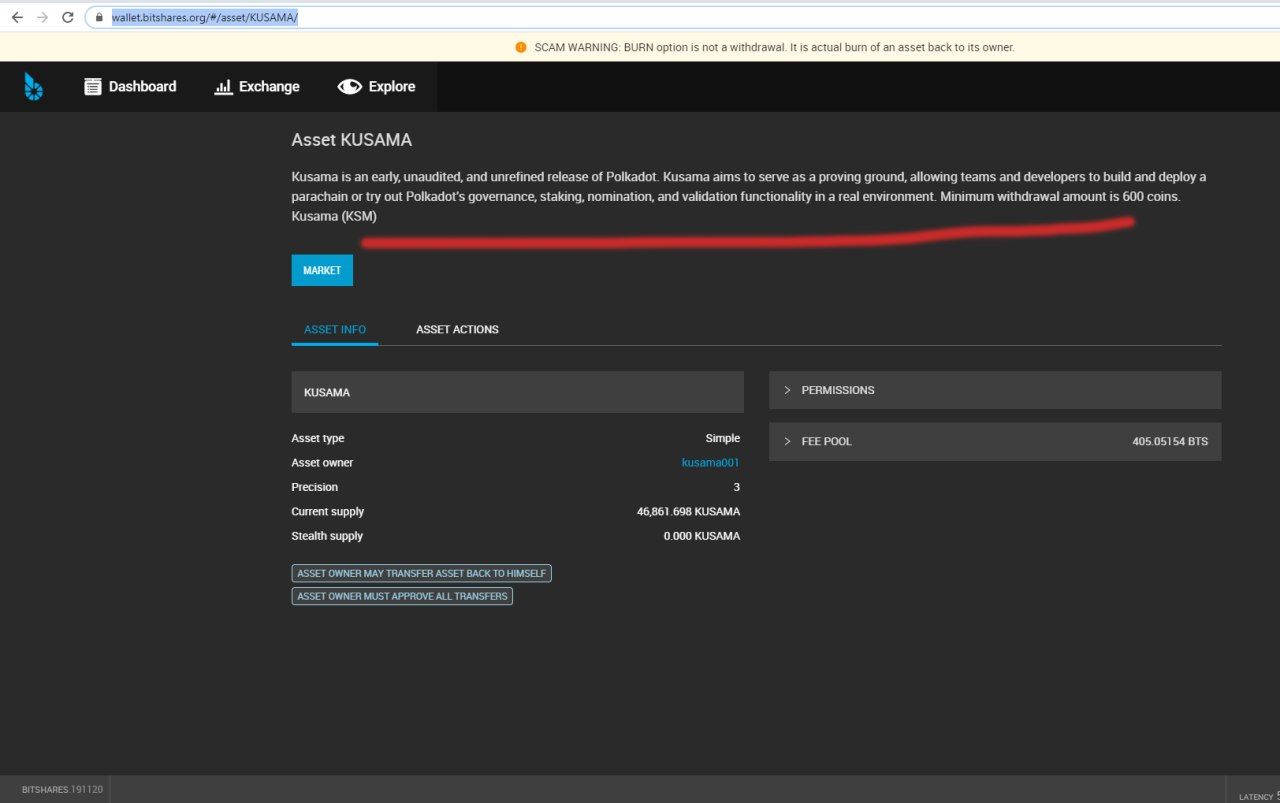The height and width of the screenshot is (803, 1280).
Task: Expand the Fee Pool section chevron
Action: click(x=787, y=441)
